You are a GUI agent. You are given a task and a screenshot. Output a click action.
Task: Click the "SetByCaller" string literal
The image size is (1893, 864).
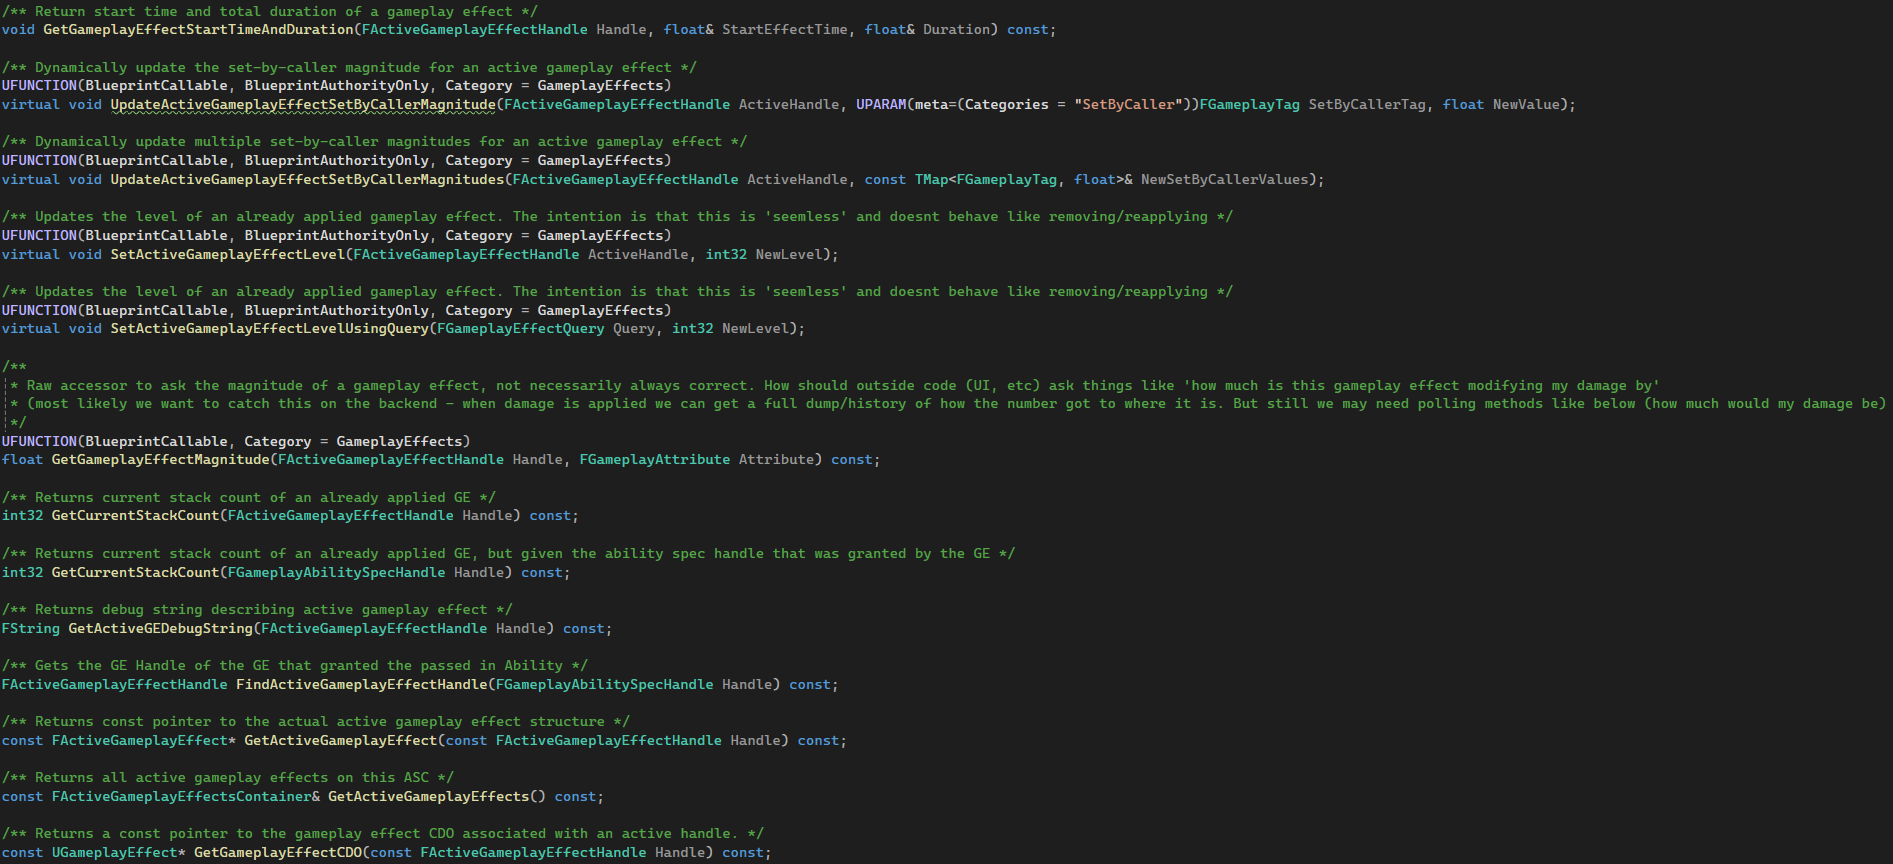(x=1128, y=105)
